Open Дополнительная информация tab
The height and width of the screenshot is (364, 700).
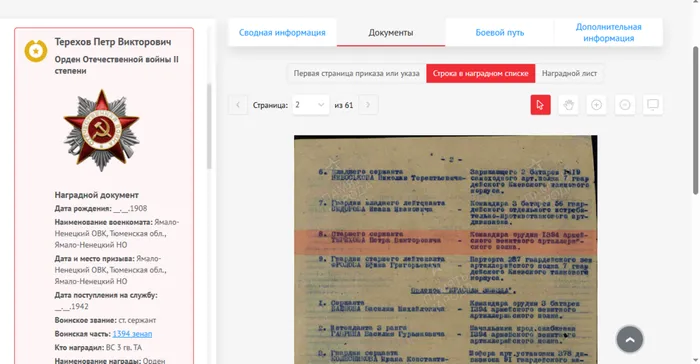coord(608,33)
